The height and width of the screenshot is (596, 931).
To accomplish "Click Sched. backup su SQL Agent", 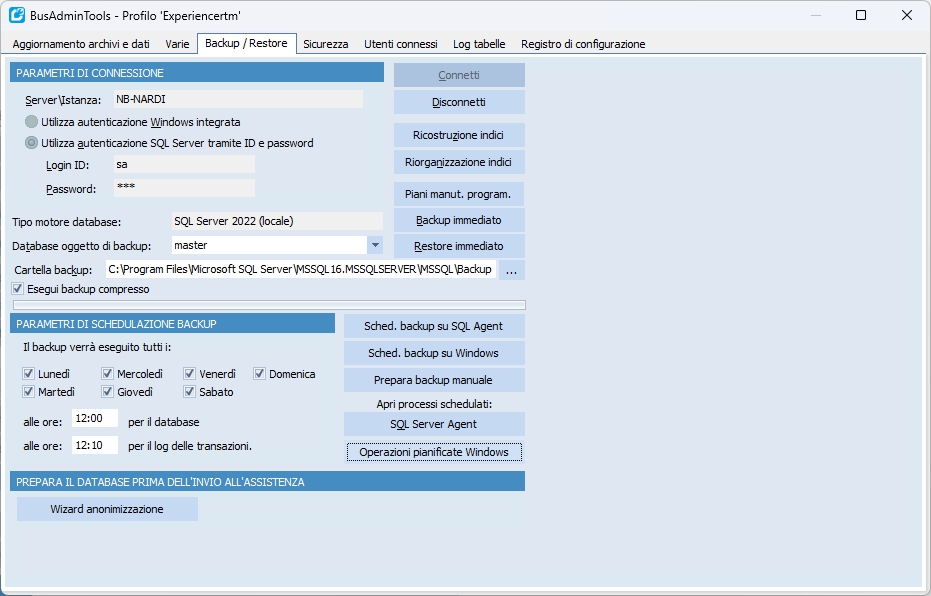I will point(434,326).
